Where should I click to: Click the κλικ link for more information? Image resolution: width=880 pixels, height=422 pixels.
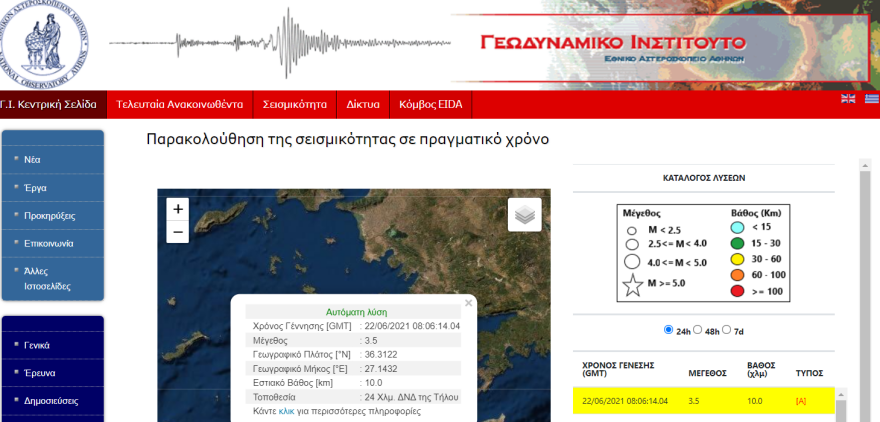coord(286,411)
